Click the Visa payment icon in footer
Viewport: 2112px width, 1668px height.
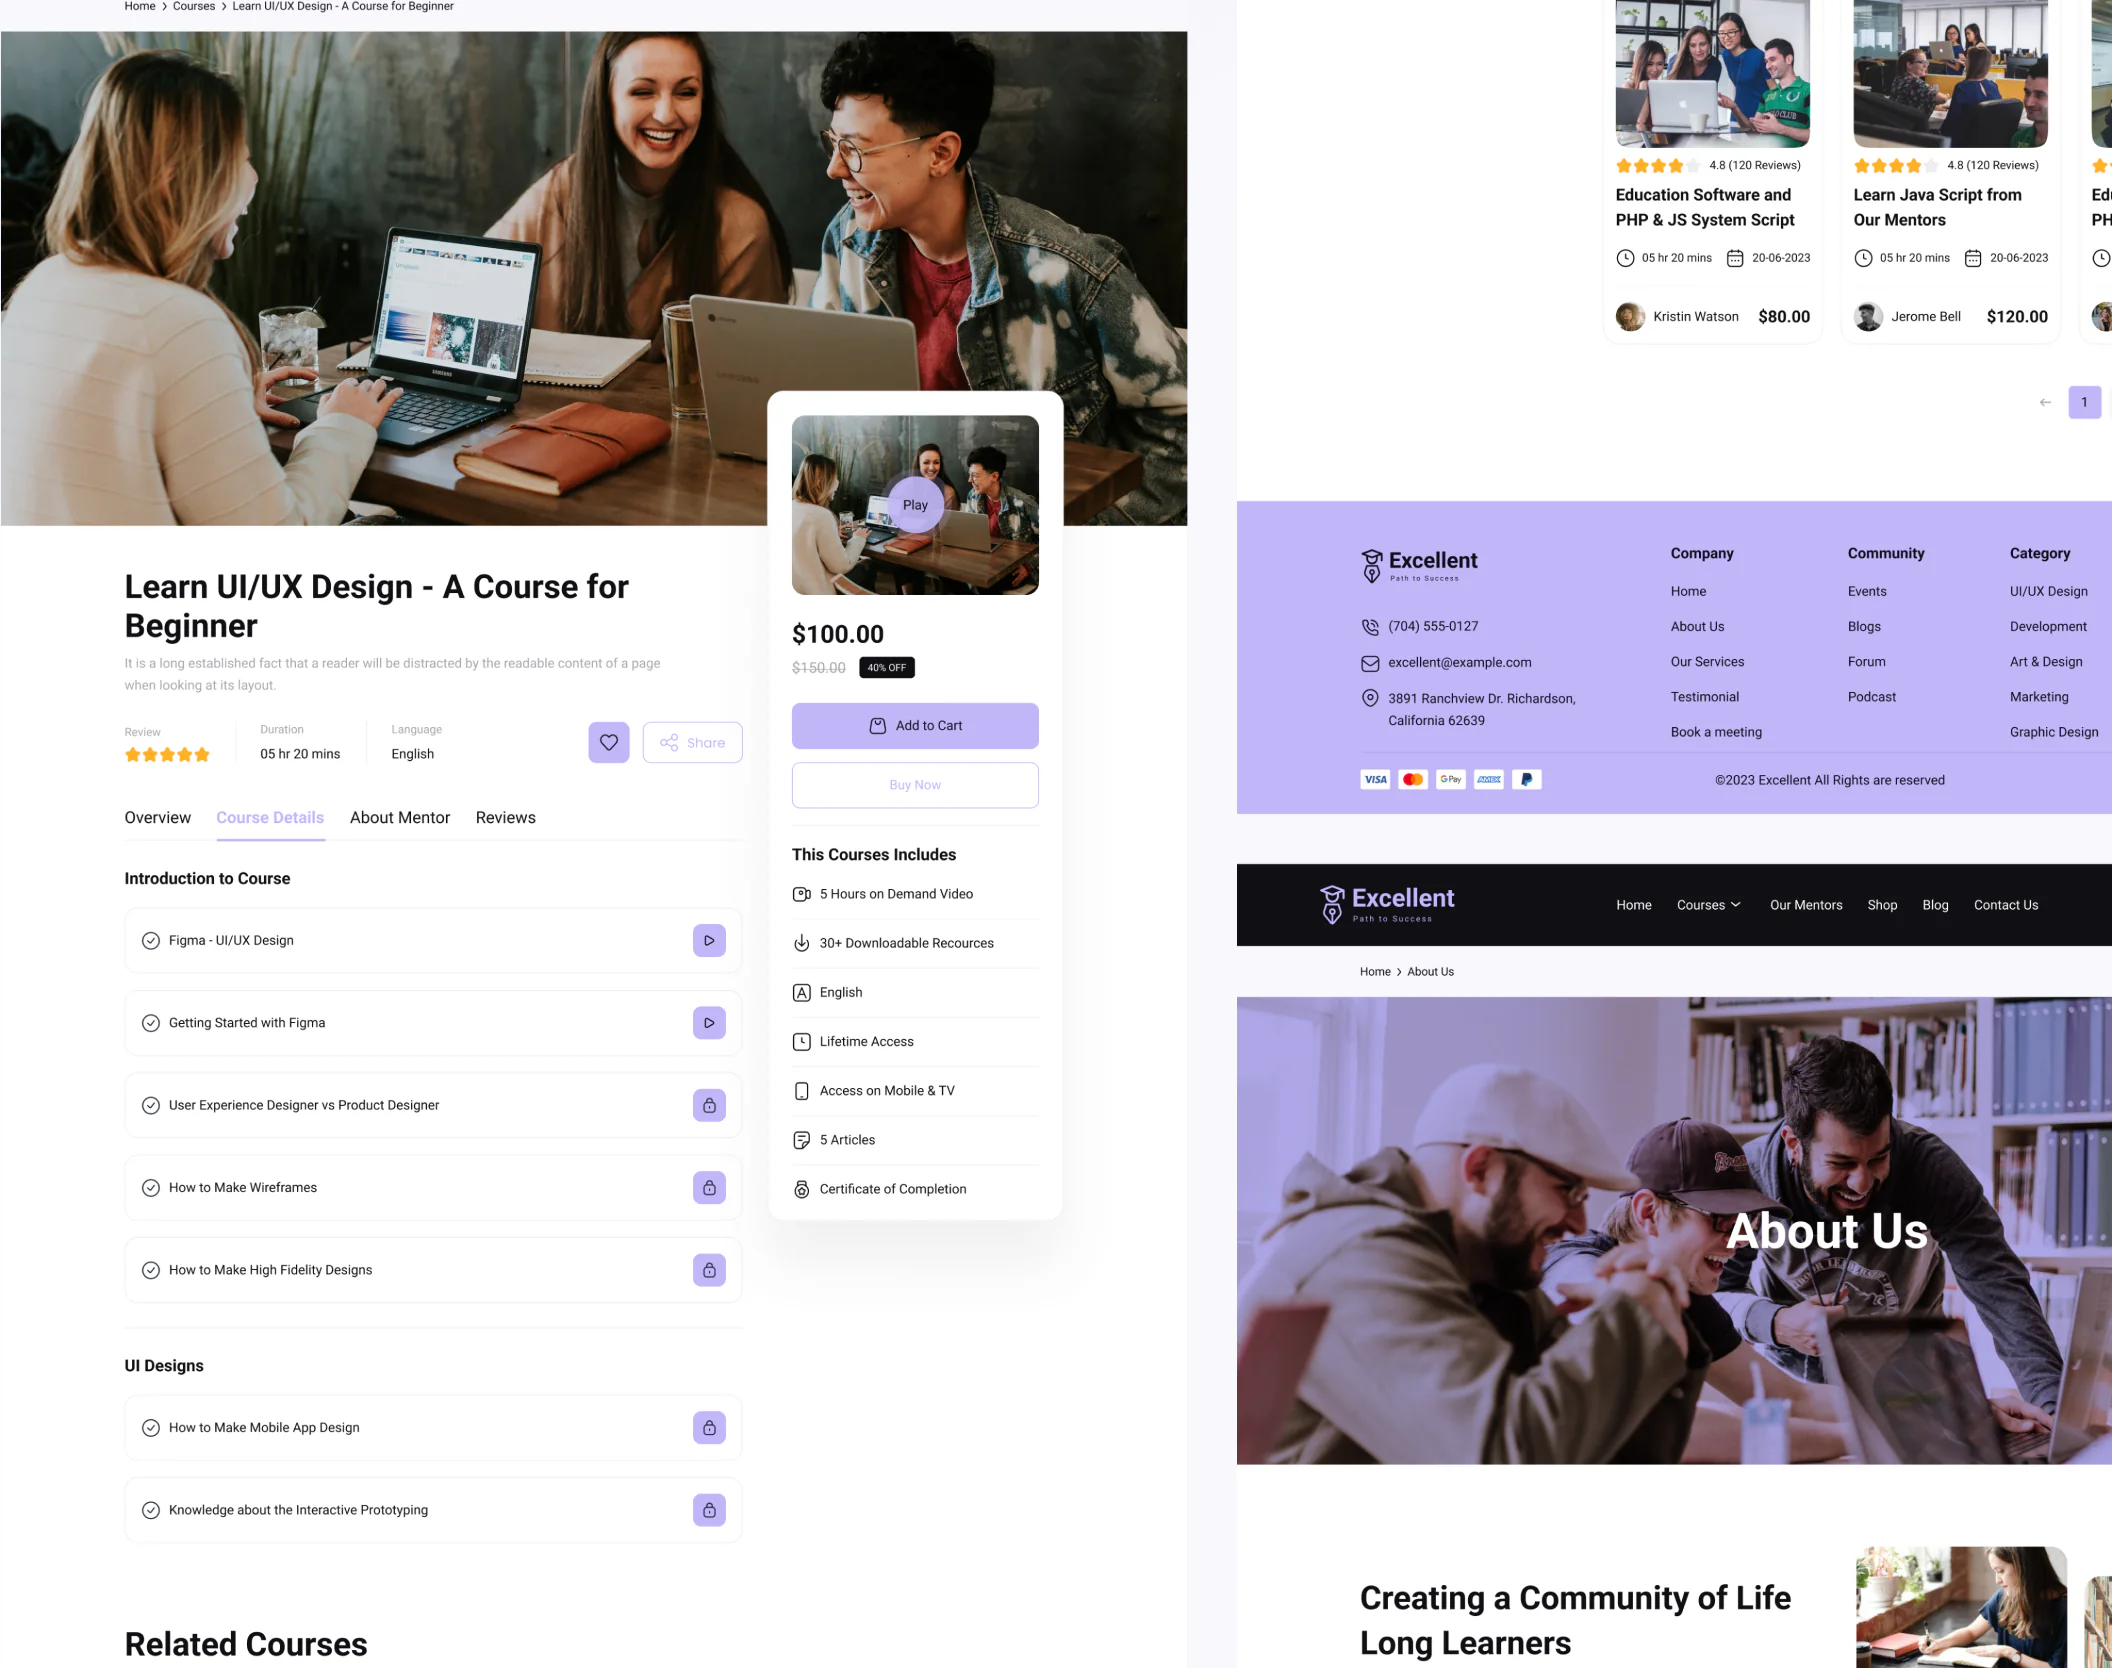pyautogui.click(x=1375, y=780)
